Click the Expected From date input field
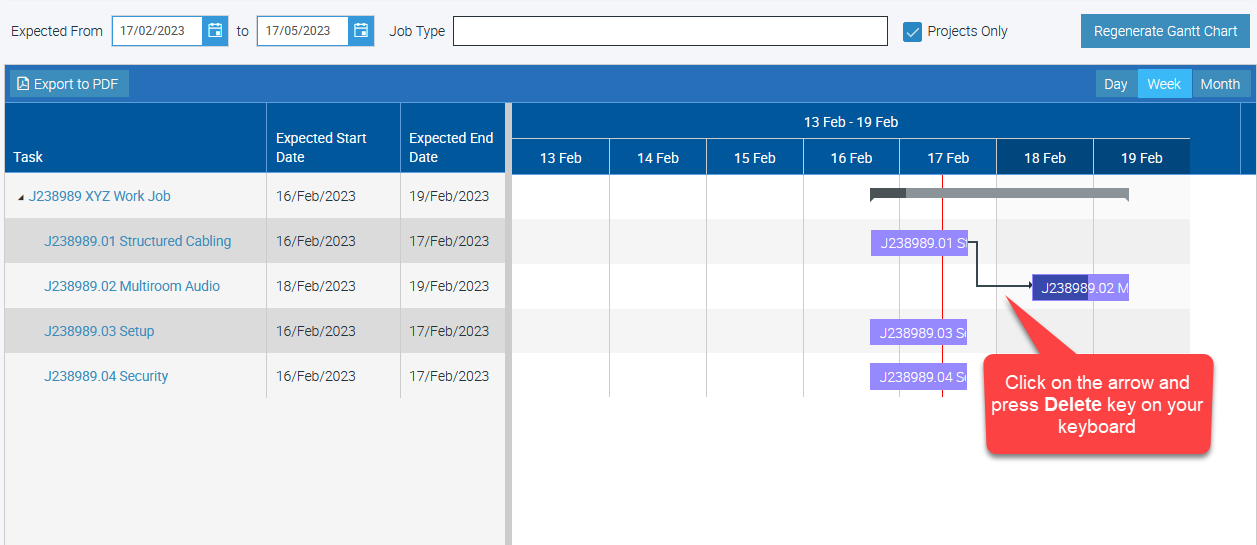Viewport: 1257px width, 545px height. [157, 31]
